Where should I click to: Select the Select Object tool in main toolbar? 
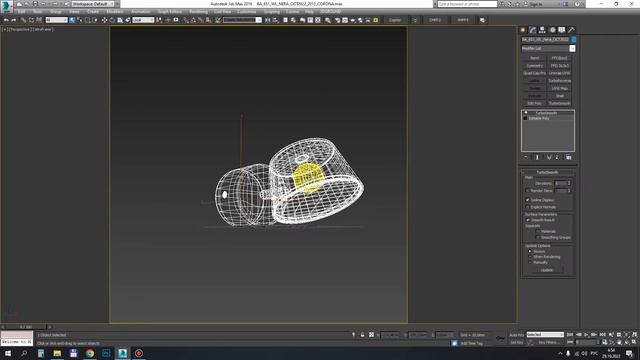click(72, 20)
